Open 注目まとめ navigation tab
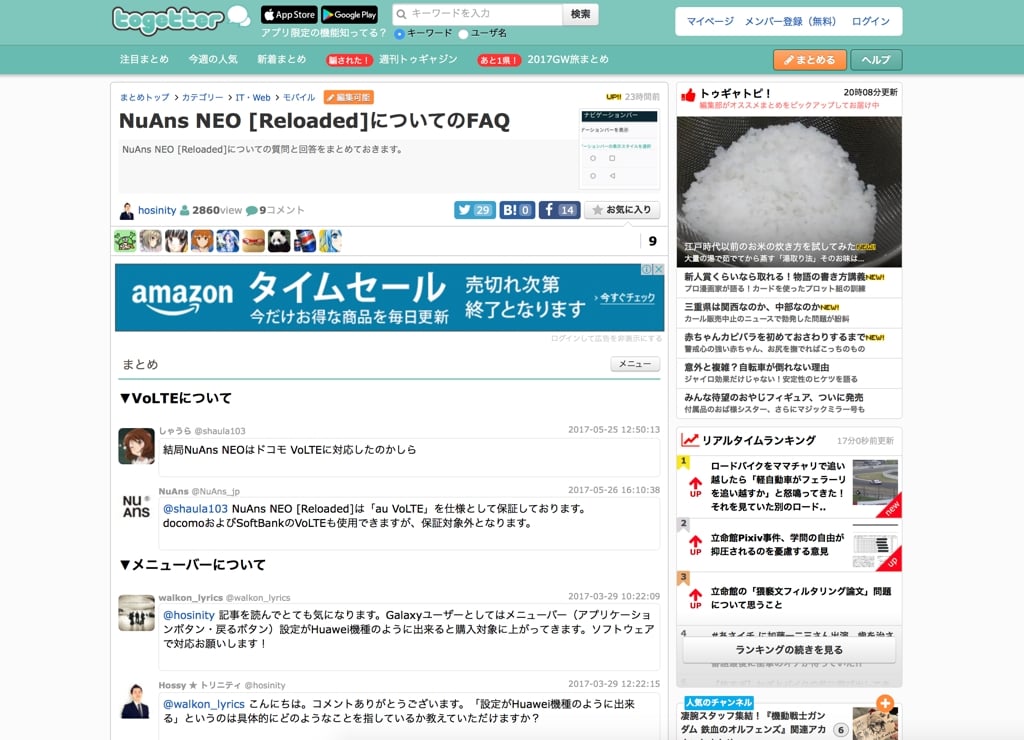 (x=144, y=59)
